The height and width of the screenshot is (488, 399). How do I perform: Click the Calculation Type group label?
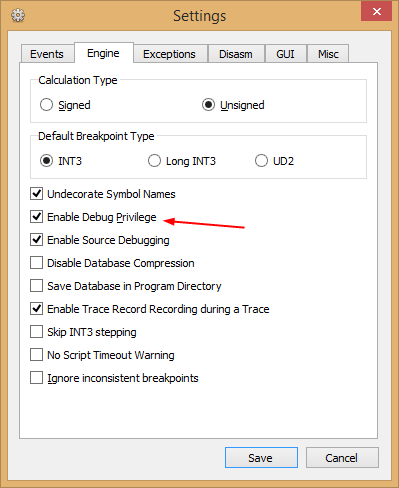point(78,80)
